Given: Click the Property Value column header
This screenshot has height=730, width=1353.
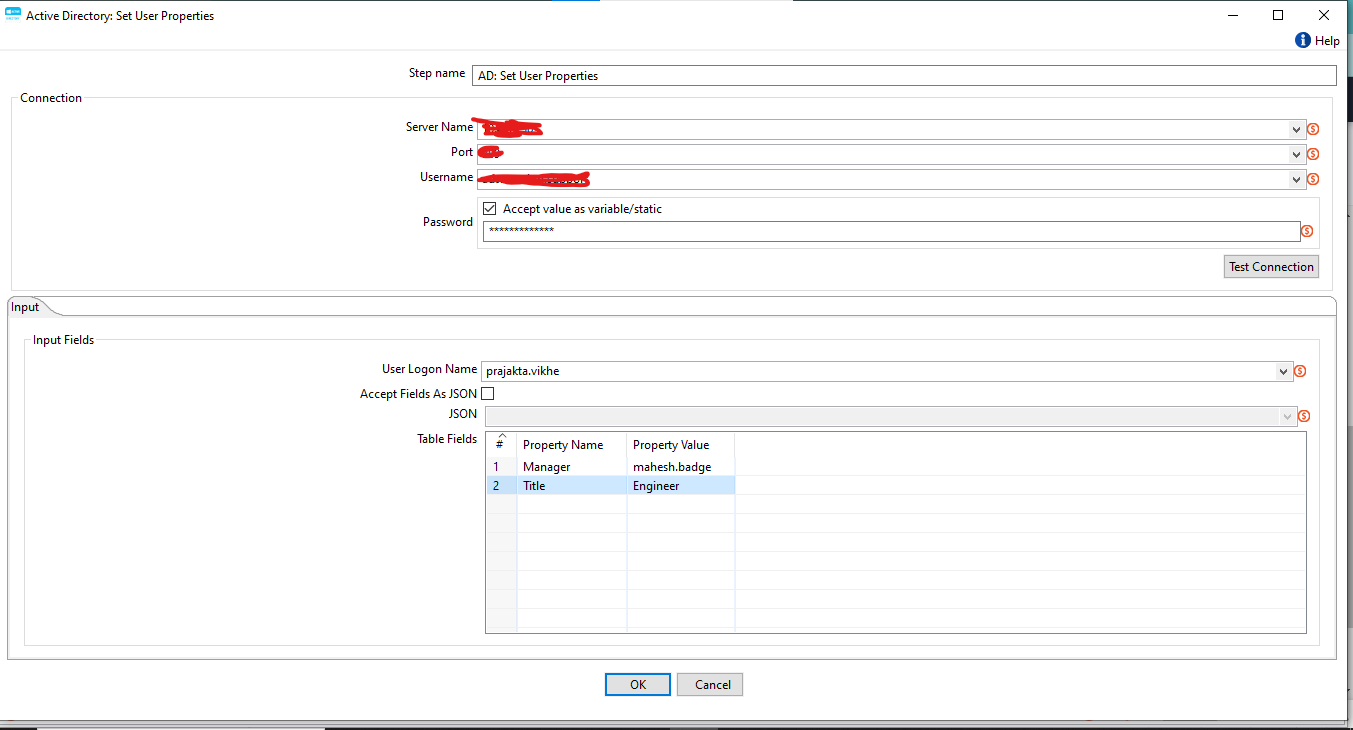Looking at the screenshot, I should [680, 445].
